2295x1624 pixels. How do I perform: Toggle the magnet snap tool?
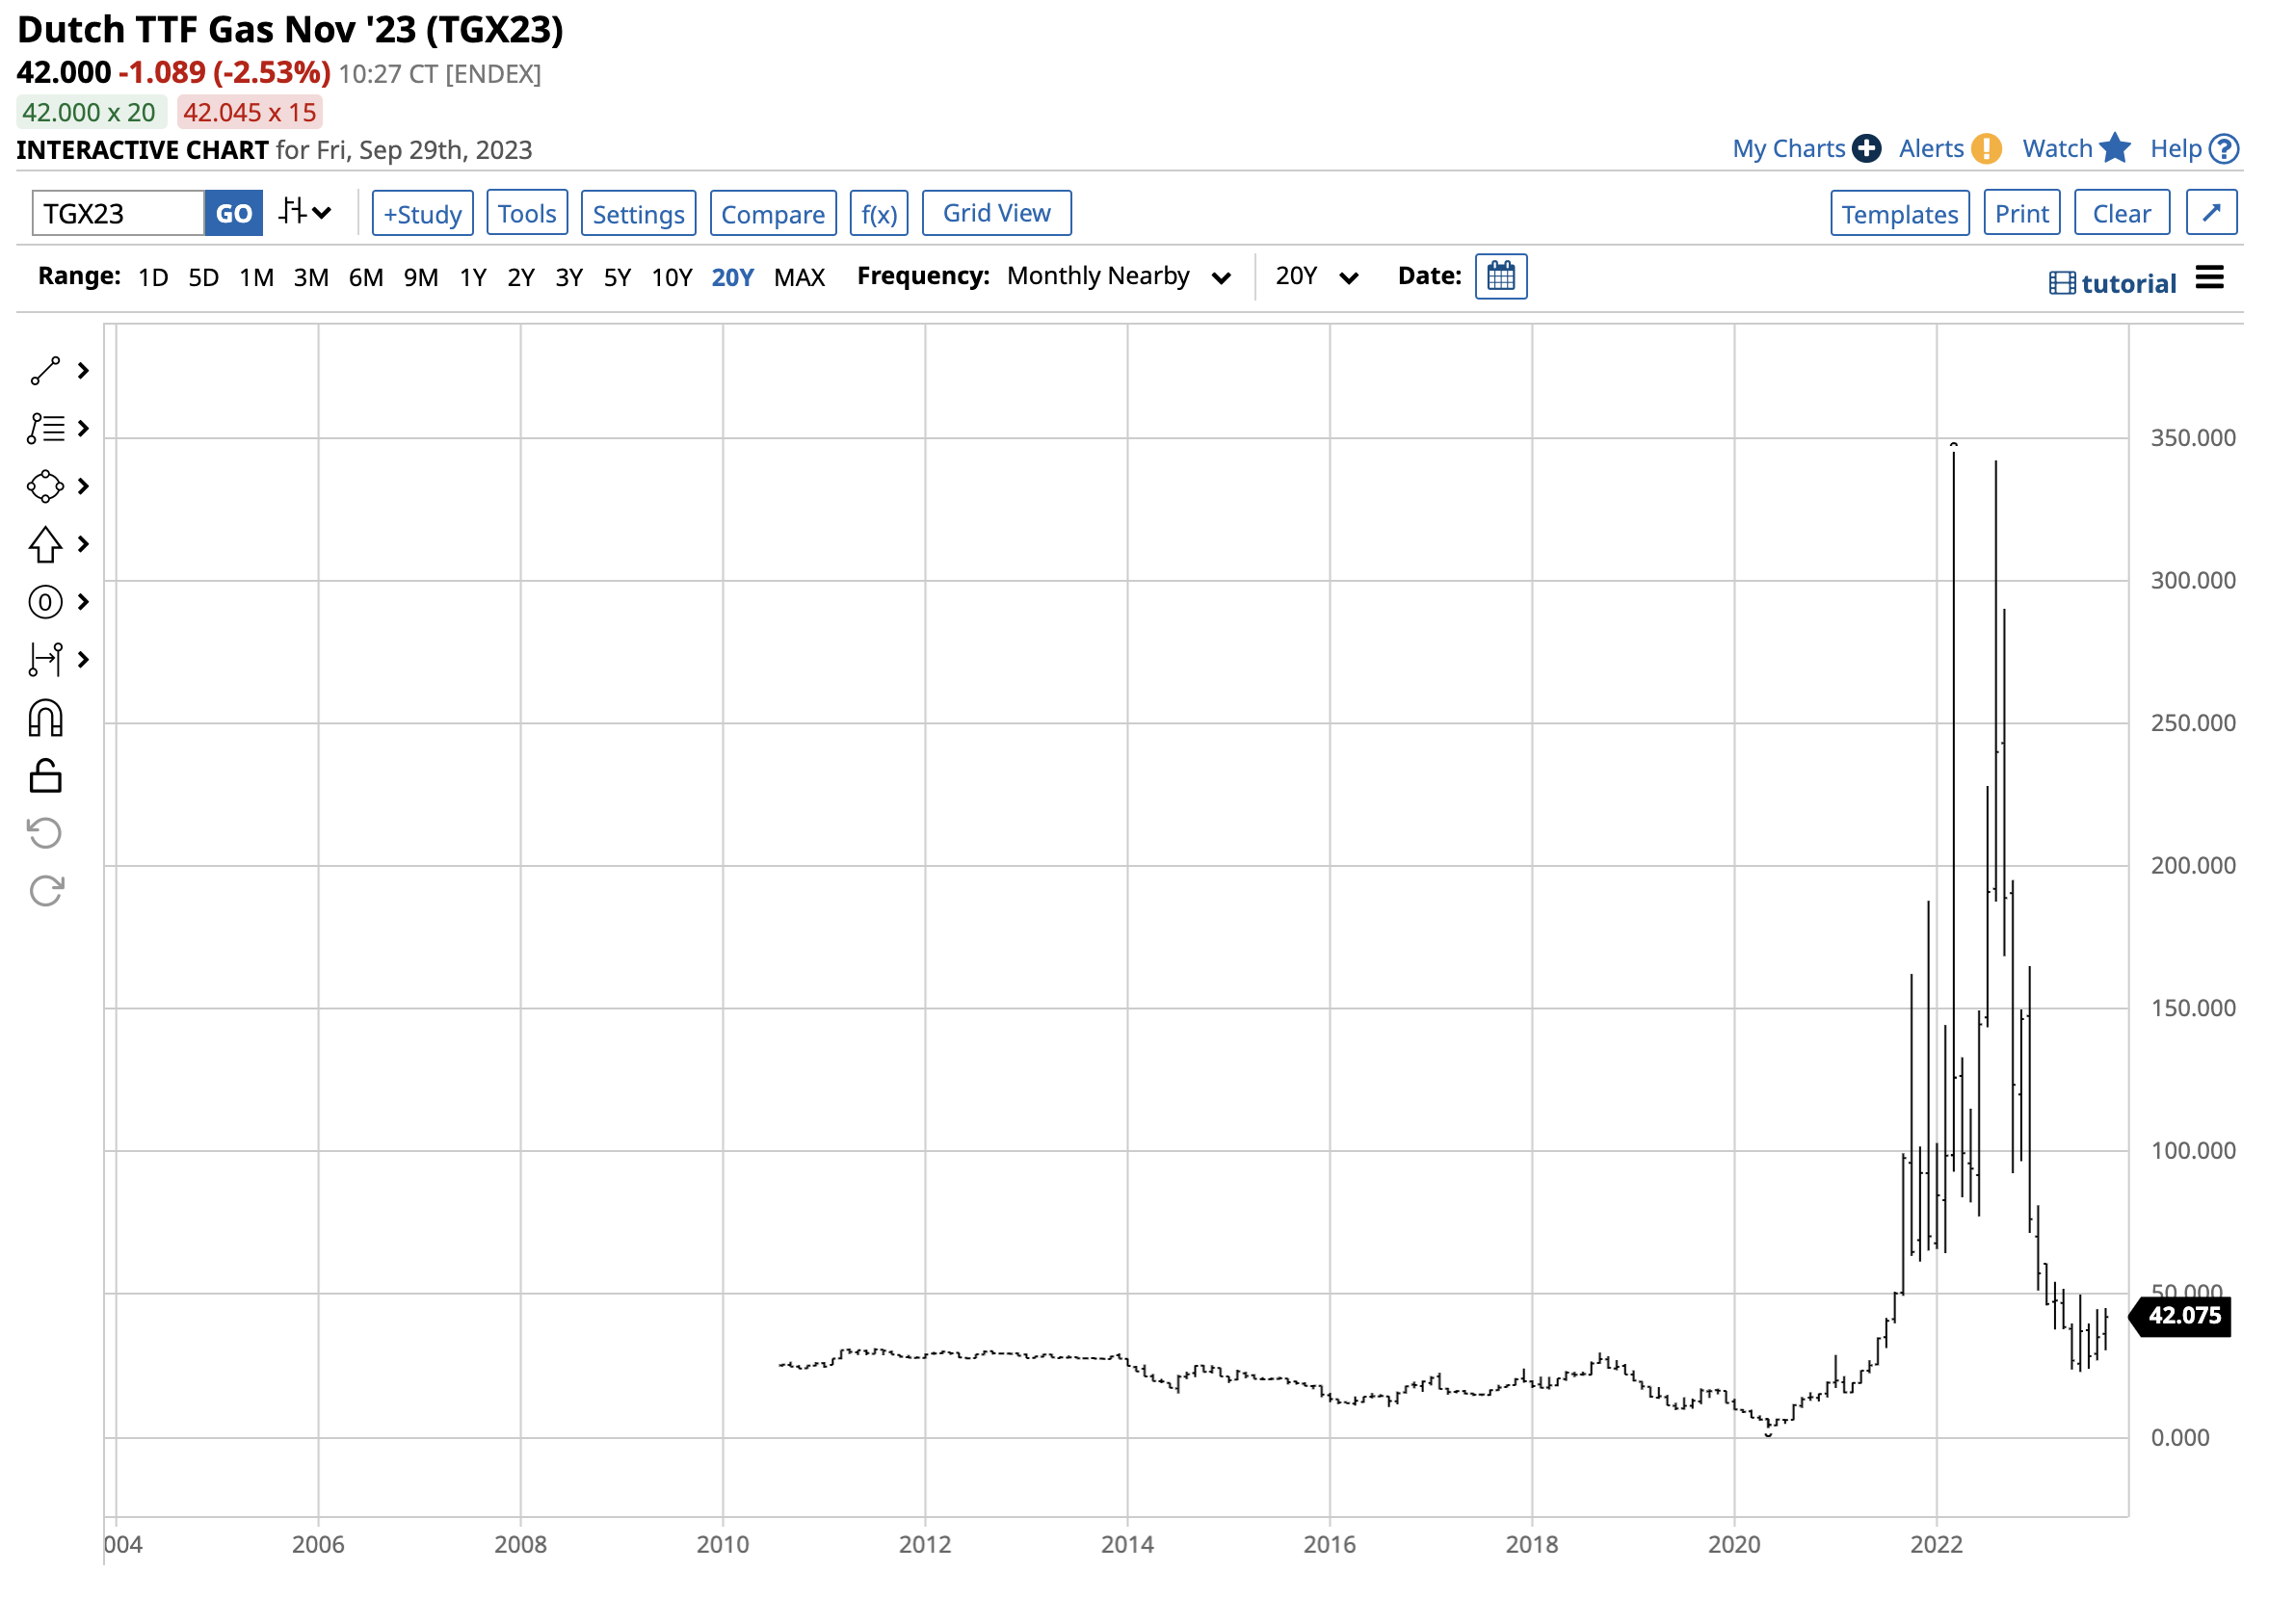[x=45, y=718]
